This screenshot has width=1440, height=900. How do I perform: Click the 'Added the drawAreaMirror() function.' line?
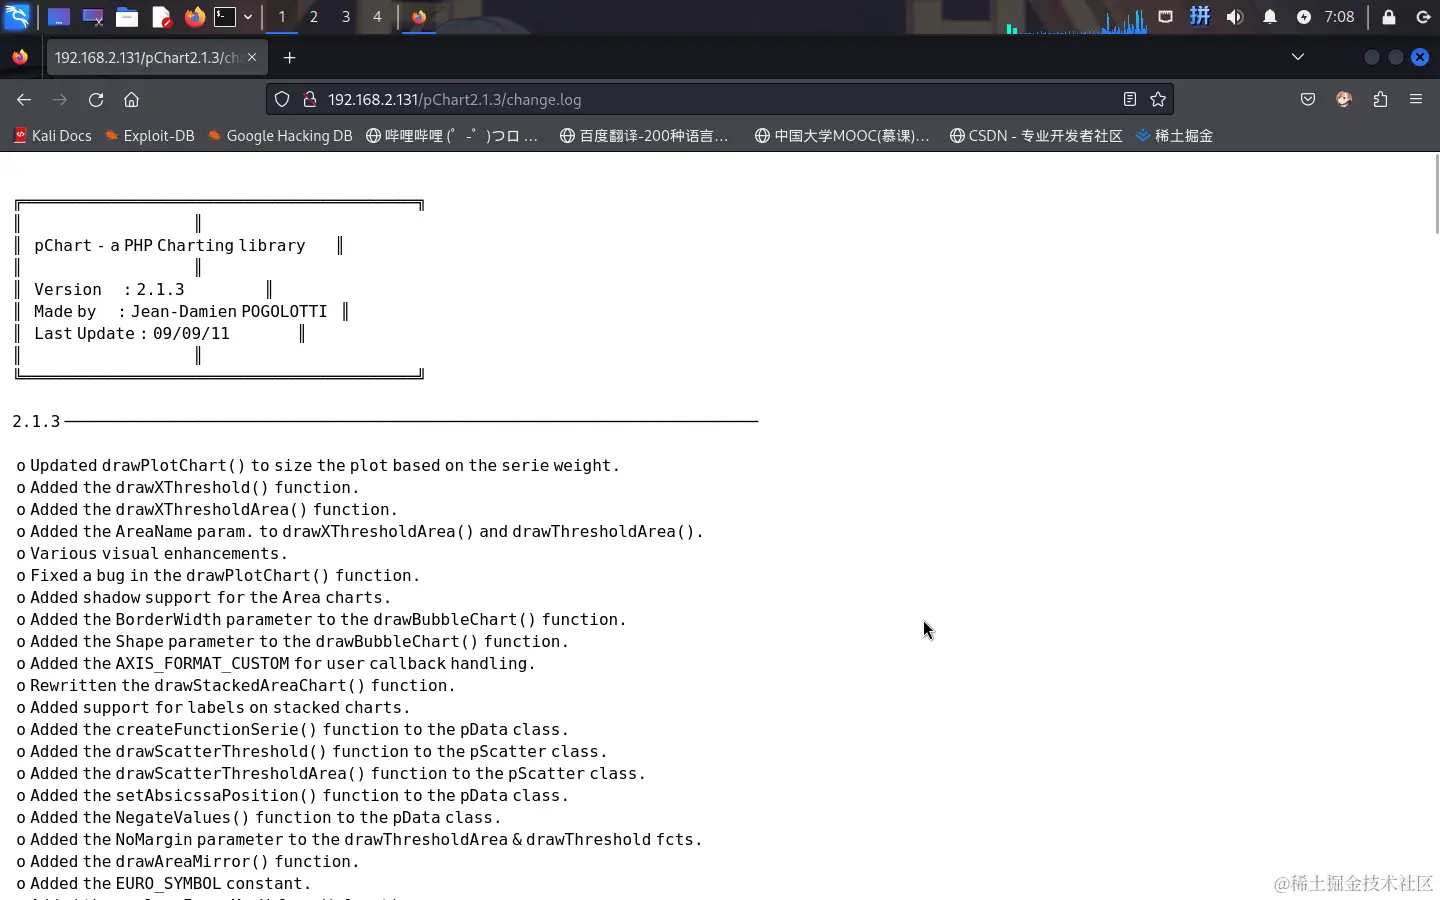[x=187, y=862]
